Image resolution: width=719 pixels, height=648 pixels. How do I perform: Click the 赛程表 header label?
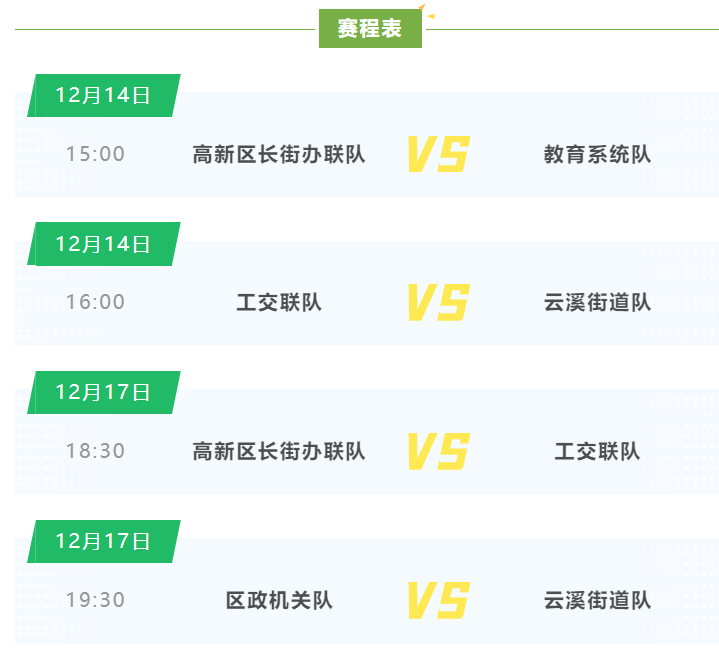[x=370, y=29]
